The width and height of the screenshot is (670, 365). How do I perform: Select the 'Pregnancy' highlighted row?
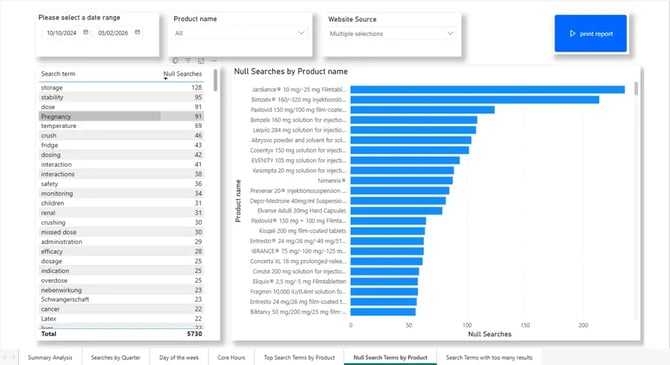[x=121, y=116]
